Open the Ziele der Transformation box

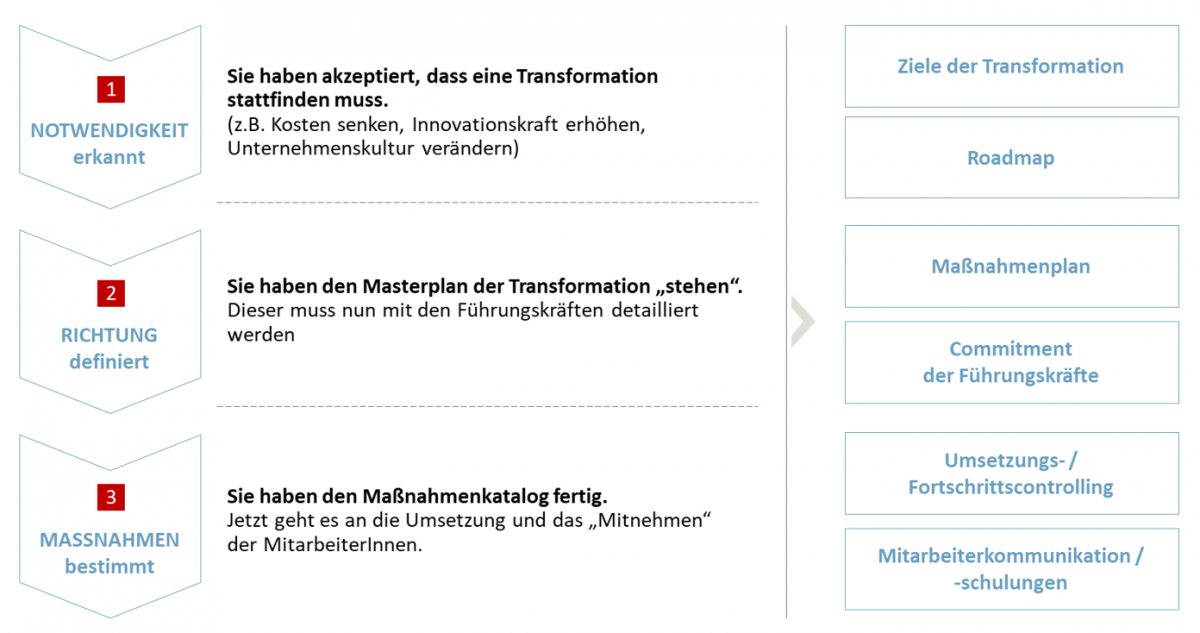pyautogui.click(x=1012, y=67)
